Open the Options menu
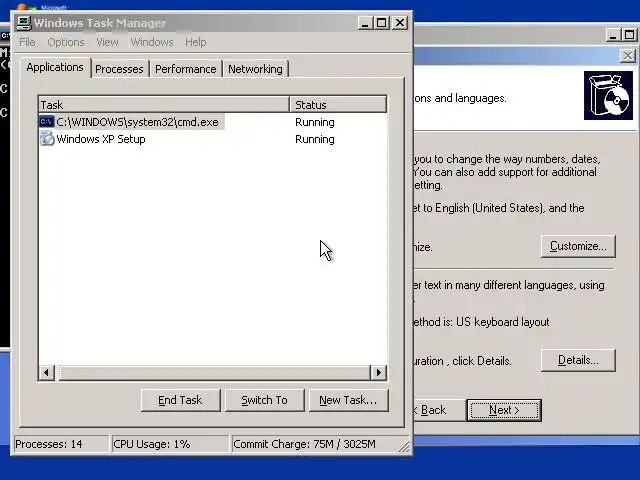This screenshot has width=640, height=480. [x=66, y=42]
